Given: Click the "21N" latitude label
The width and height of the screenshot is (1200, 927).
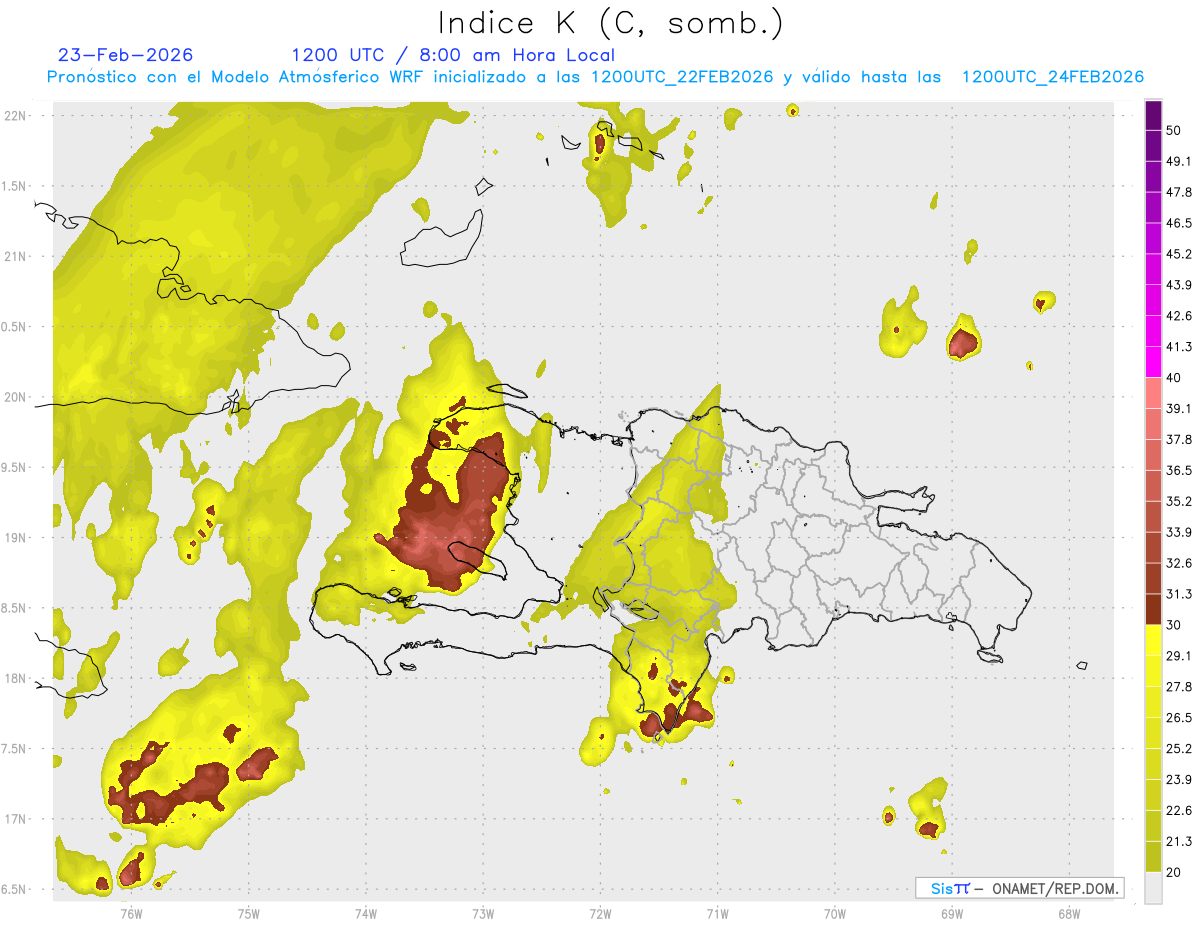Looking at the screenshot, I should [15, 257].
